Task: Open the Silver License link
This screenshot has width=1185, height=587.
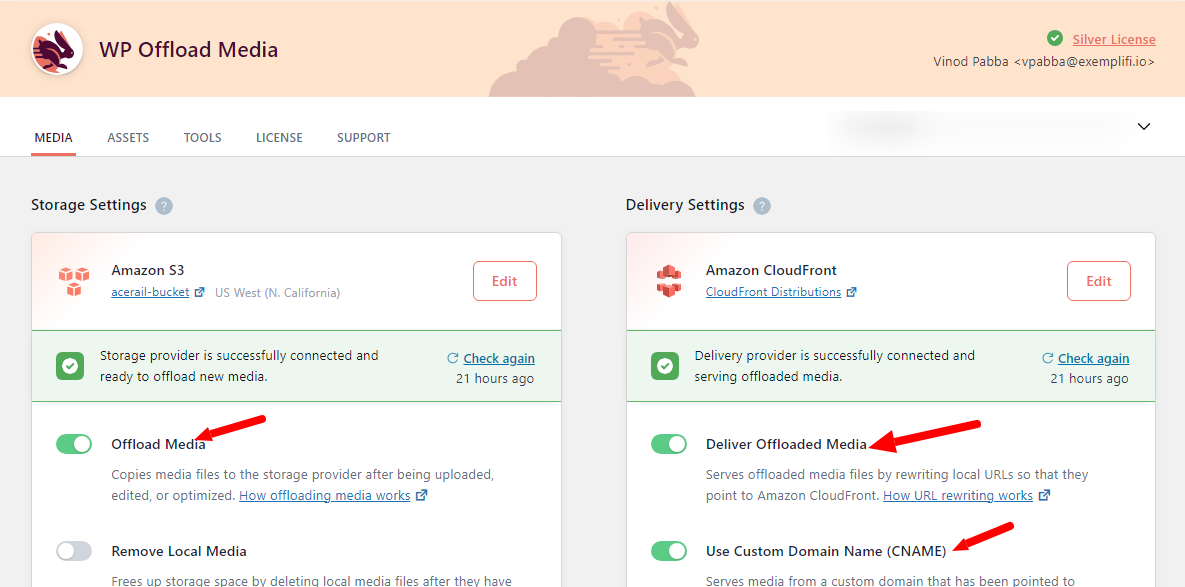Action: 1114,39
